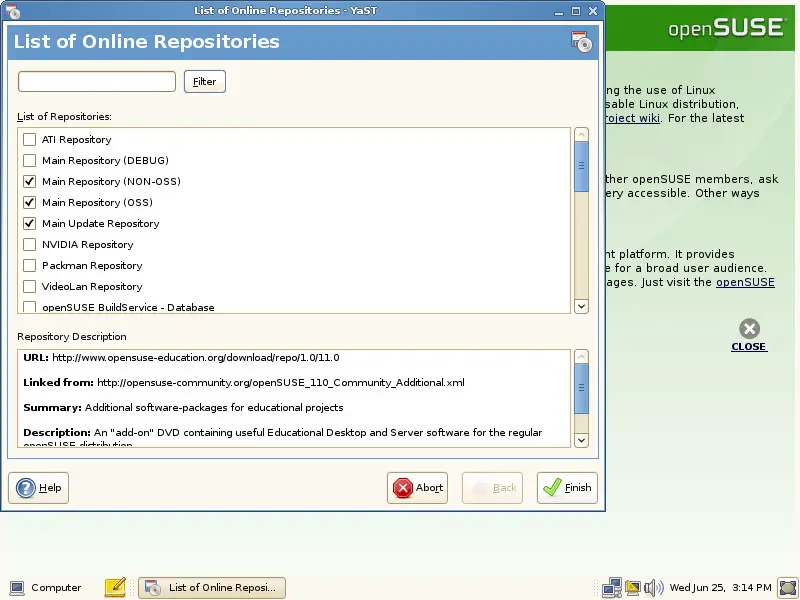
Task: Open the Computer menu in taskbar
Action: tap(45, 588)
